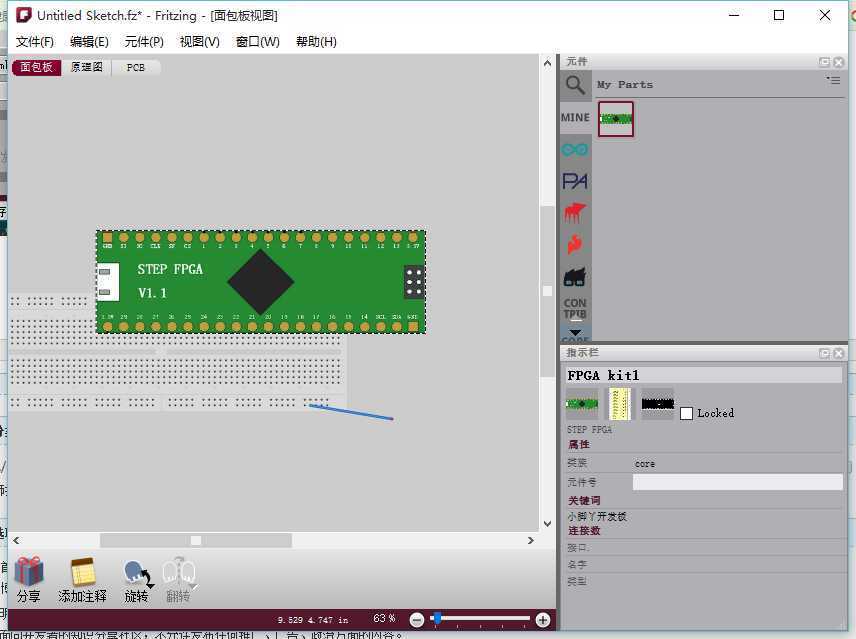Screen dimensions: 856x639
Task: Click horizontal scrollbar left arrow
Action: point(16,540)
